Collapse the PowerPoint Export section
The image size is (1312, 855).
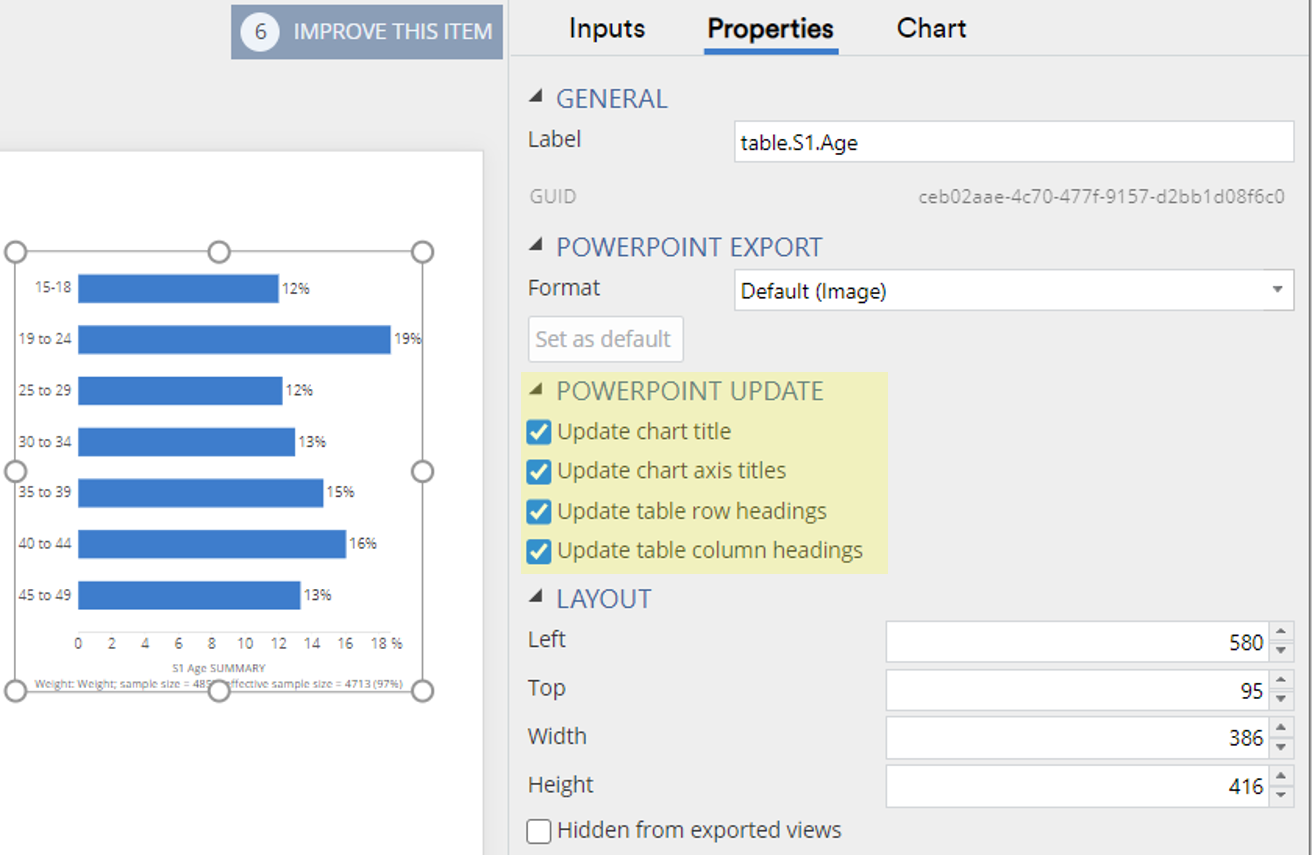536,245
